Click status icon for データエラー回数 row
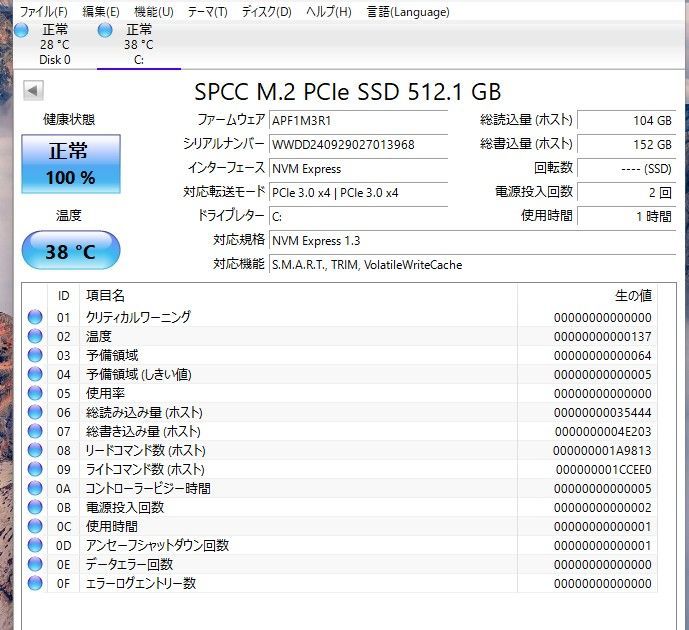 (35, 564)
